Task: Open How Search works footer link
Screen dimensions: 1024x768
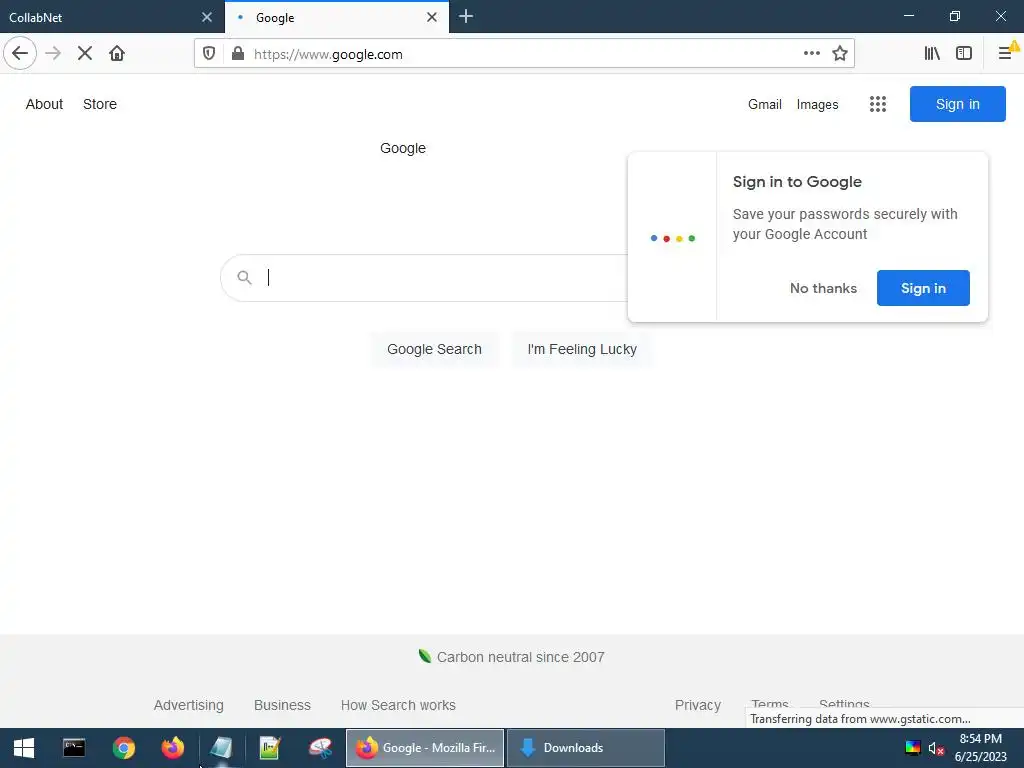Action: 398,705
